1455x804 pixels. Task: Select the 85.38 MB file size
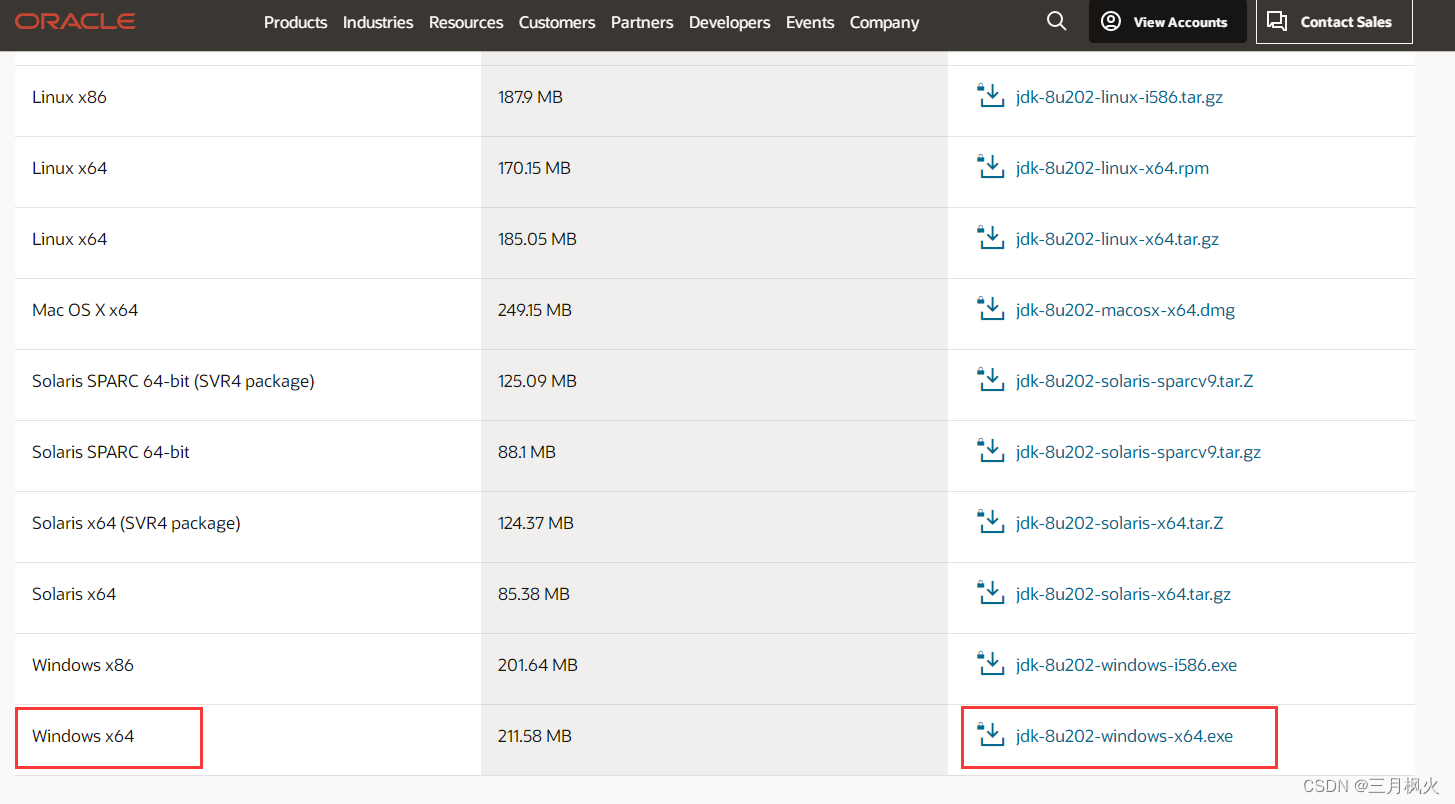click(534, 594)
